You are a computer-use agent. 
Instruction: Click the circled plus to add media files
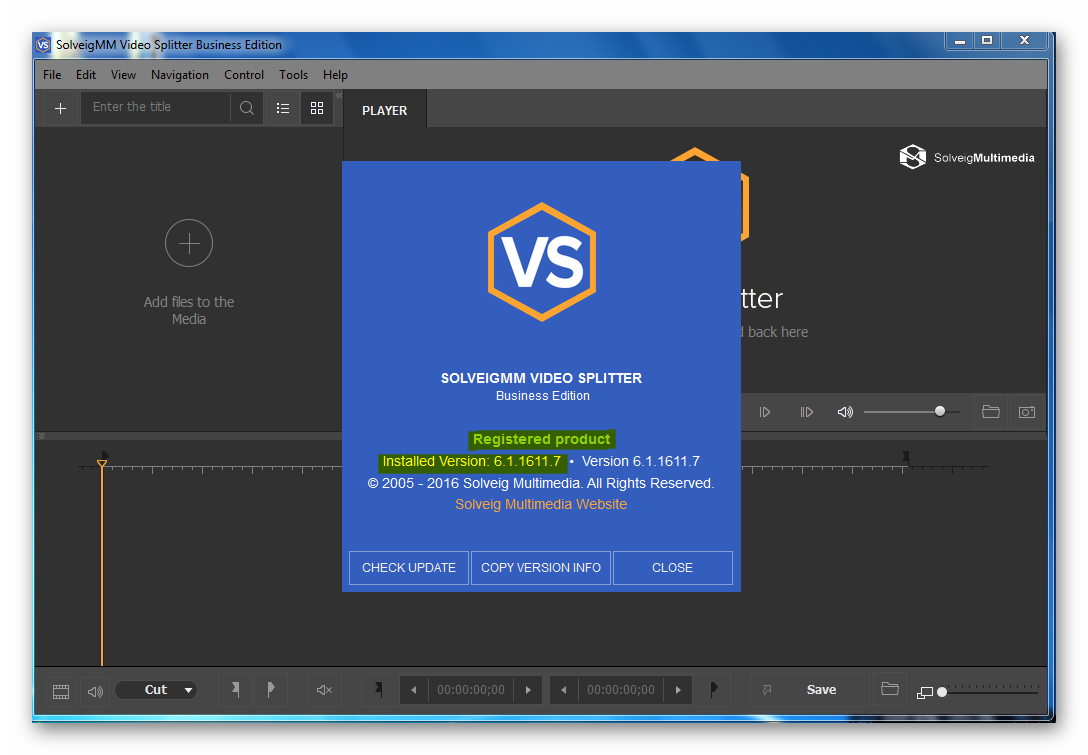click(x=189, y=243)
